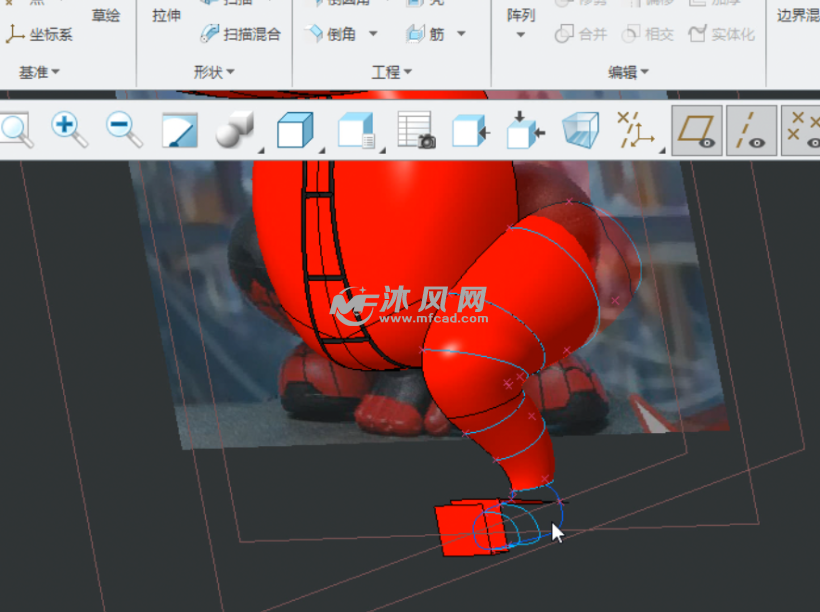
Task: Expand the 形状 group menu
Action: tap(214, 72)
